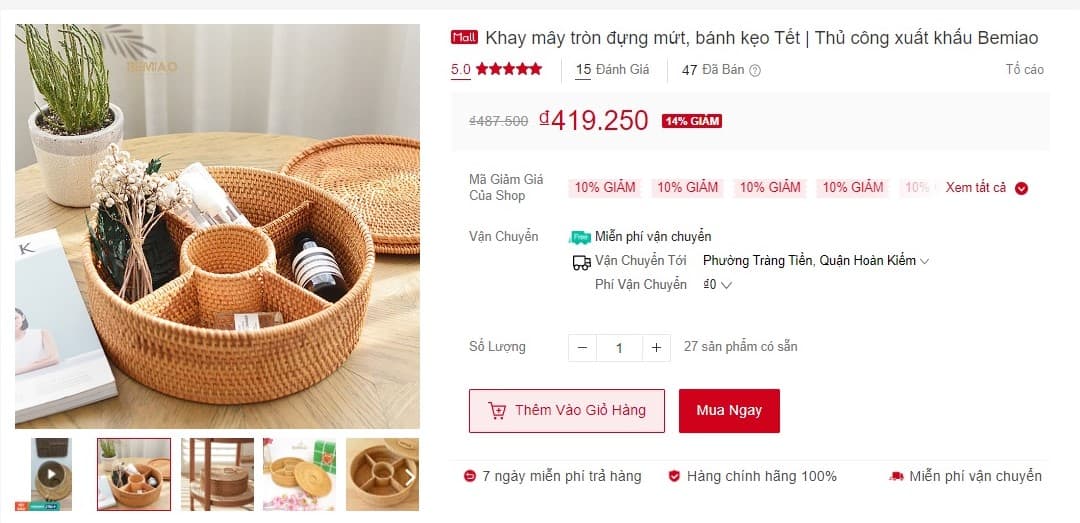Click the 7 ngày miễn phí trả hàng icon
The width and height of the screenshot is (1080, 523).
(x=470, y=476)
